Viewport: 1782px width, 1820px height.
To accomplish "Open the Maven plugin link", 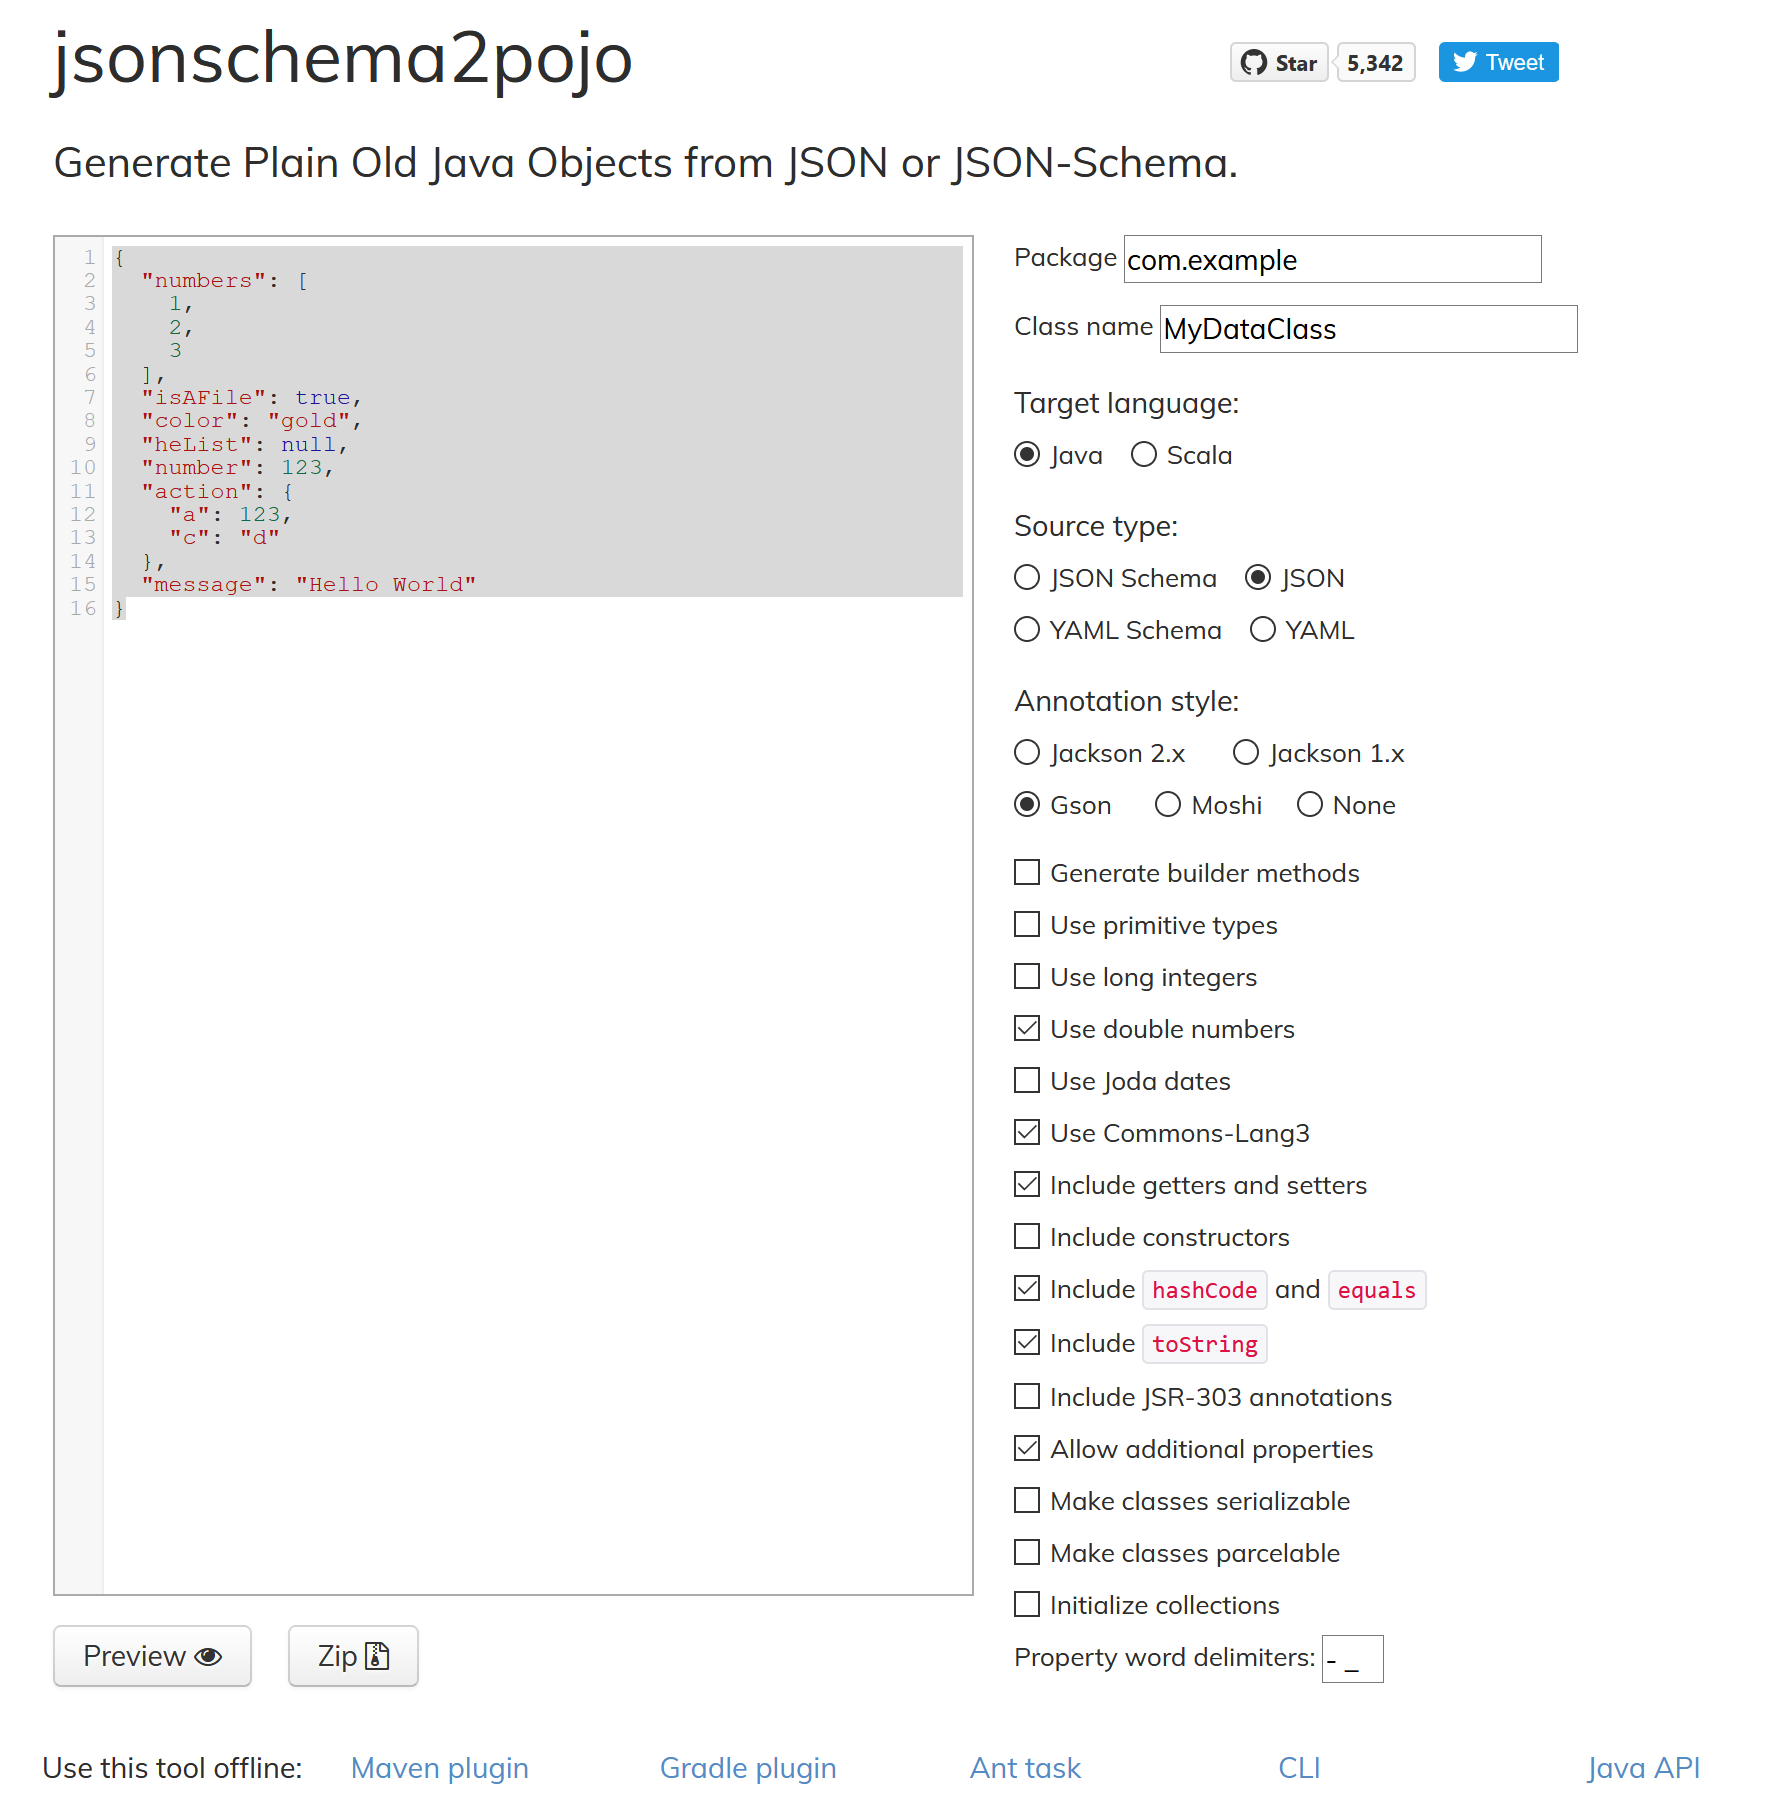I will (x=440, y=1768).
